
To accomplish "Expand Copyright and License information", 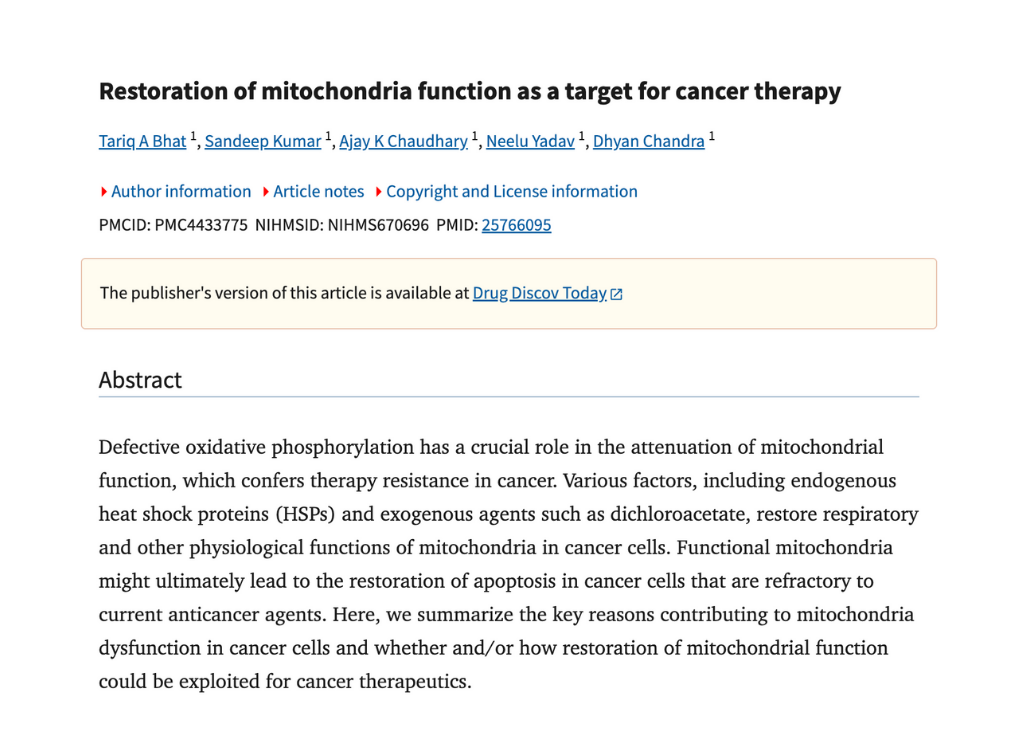I will [511, 191].
